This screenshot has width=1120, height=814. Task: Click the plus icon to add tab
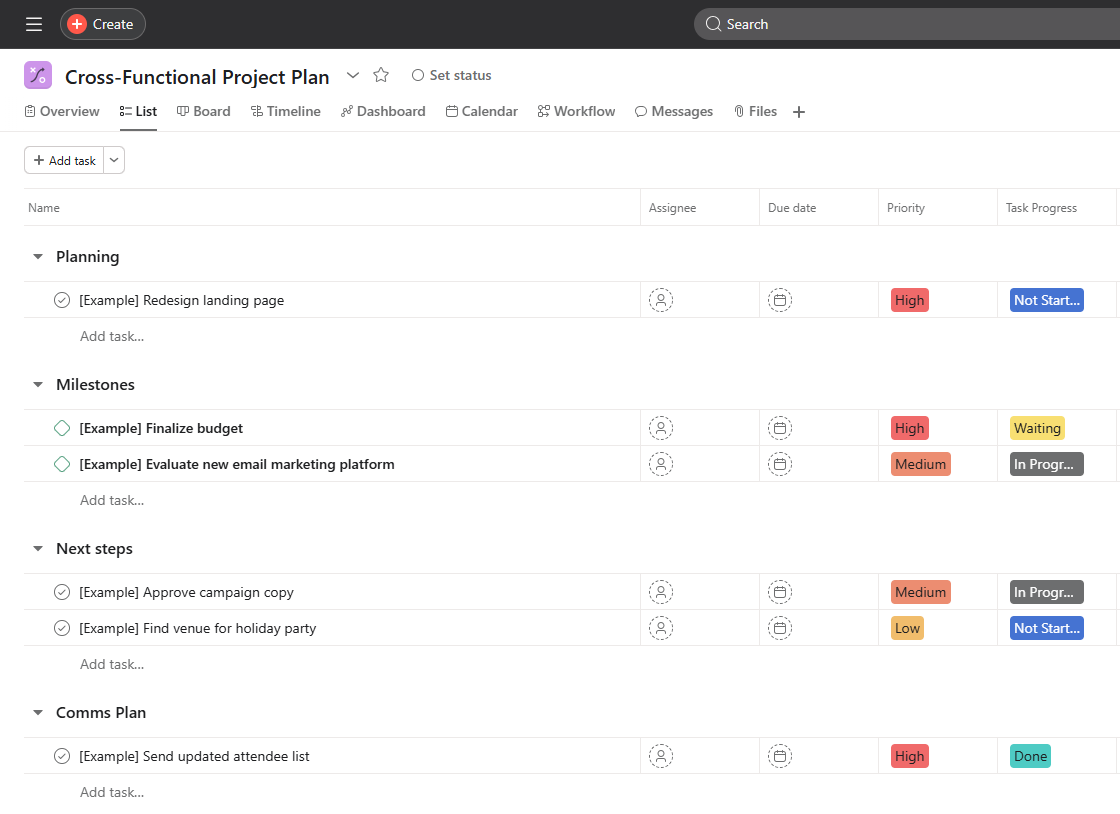799,112
